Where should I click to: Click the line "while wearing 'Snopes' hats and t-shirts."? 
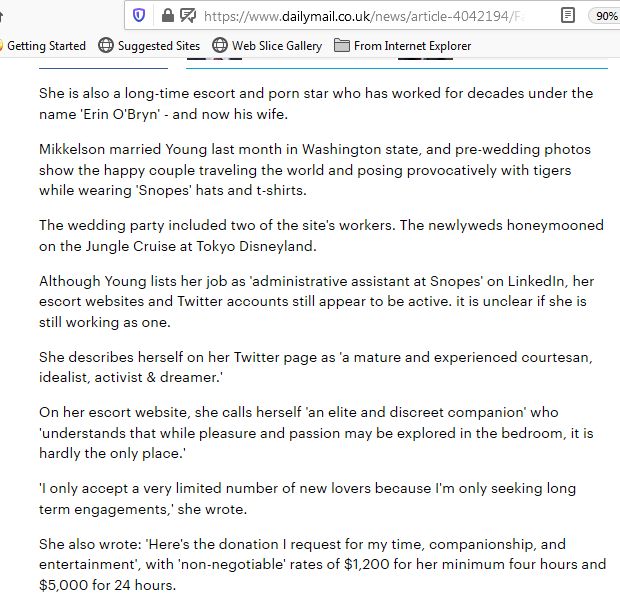coord(173,191)
